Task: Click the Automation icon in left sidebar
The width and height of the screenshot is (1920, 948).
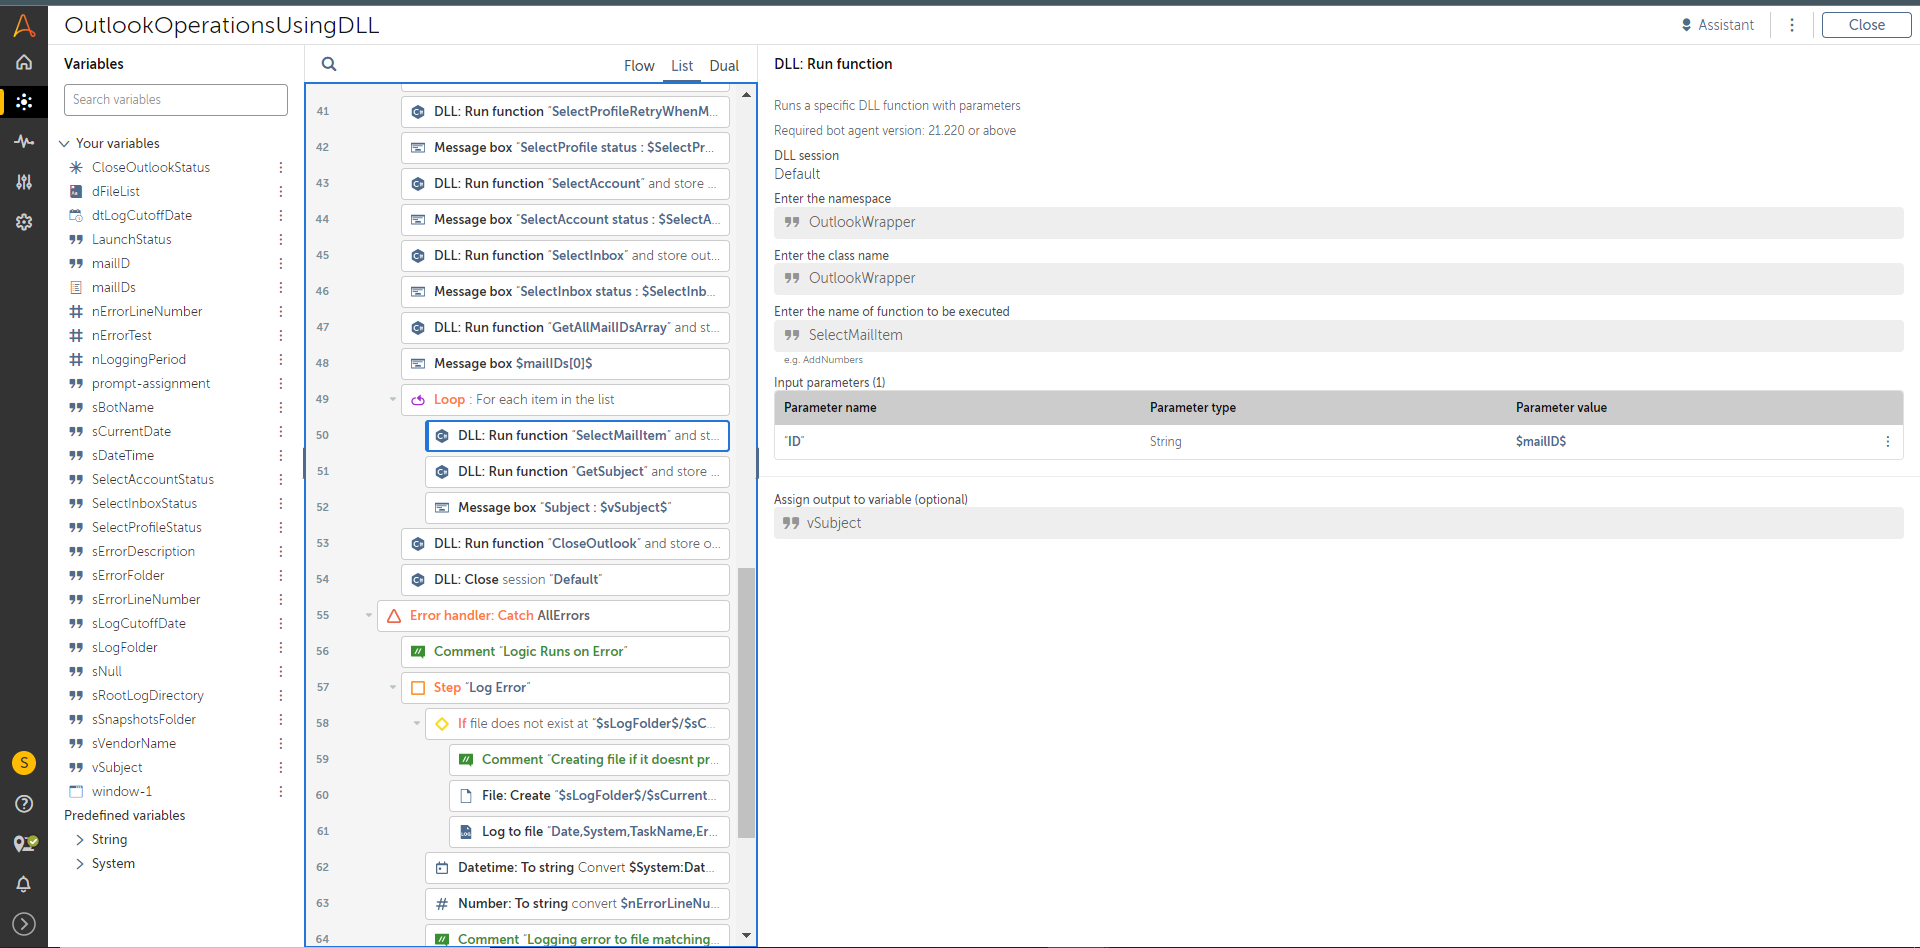Action: point(24,102)
